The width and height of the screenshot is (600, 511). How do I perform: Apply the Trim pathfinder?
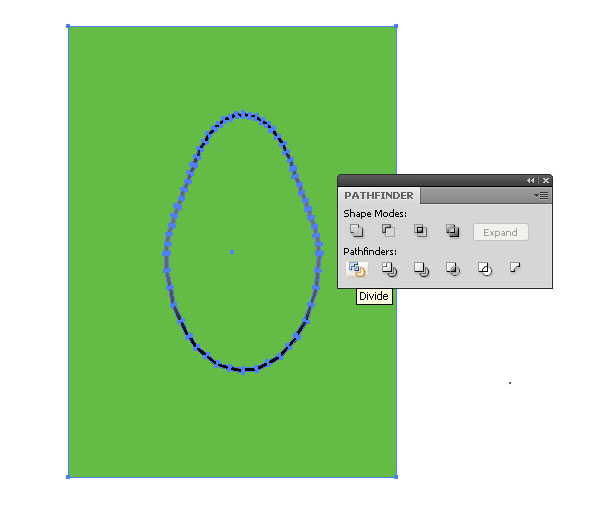click(x=389, y=269)
